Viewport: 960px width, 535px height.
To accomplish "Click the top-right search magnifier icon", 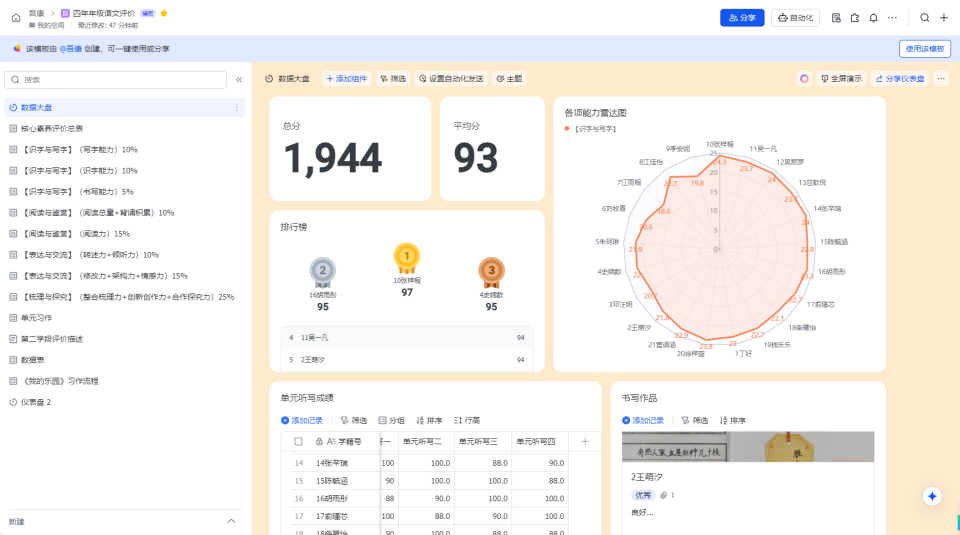I will click(x=925, y=18).
